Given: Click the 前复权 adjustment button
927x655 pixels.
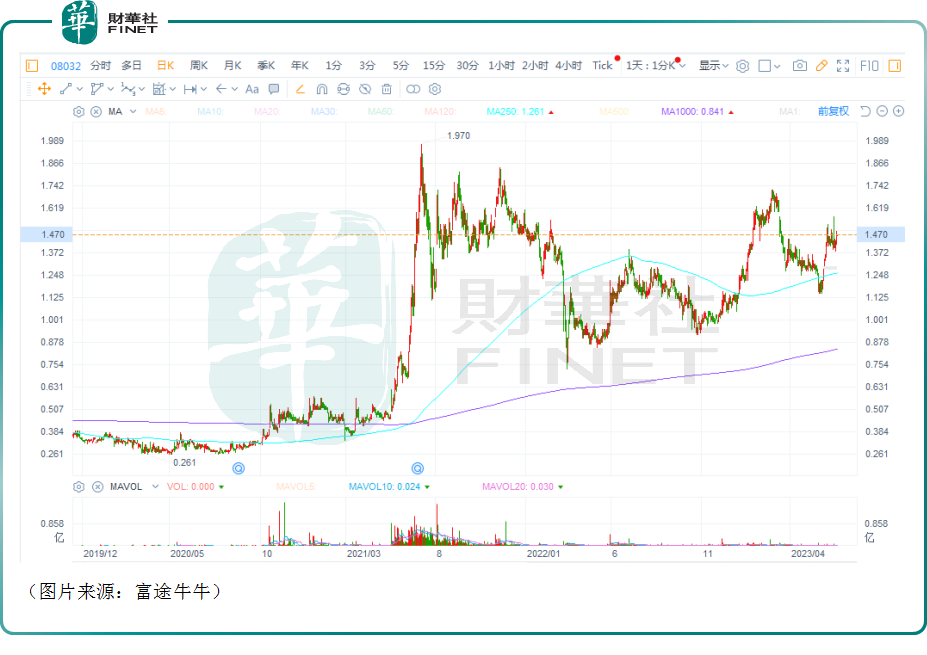Looking at the screenshot, I should coord(832,111).
